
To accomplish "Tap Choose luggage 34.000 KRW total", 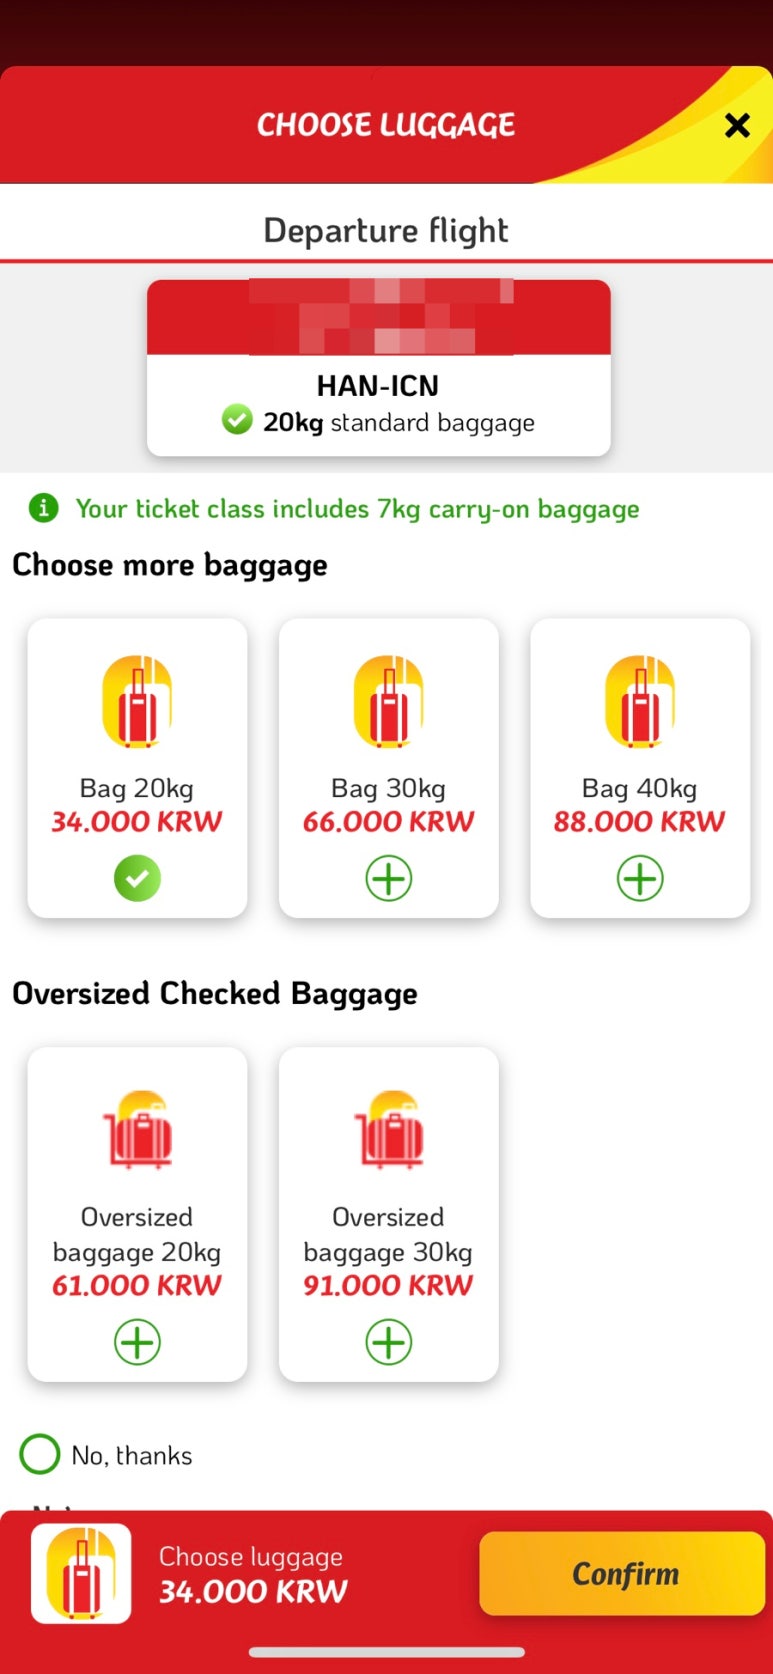I will click(x=253, y=1575).
